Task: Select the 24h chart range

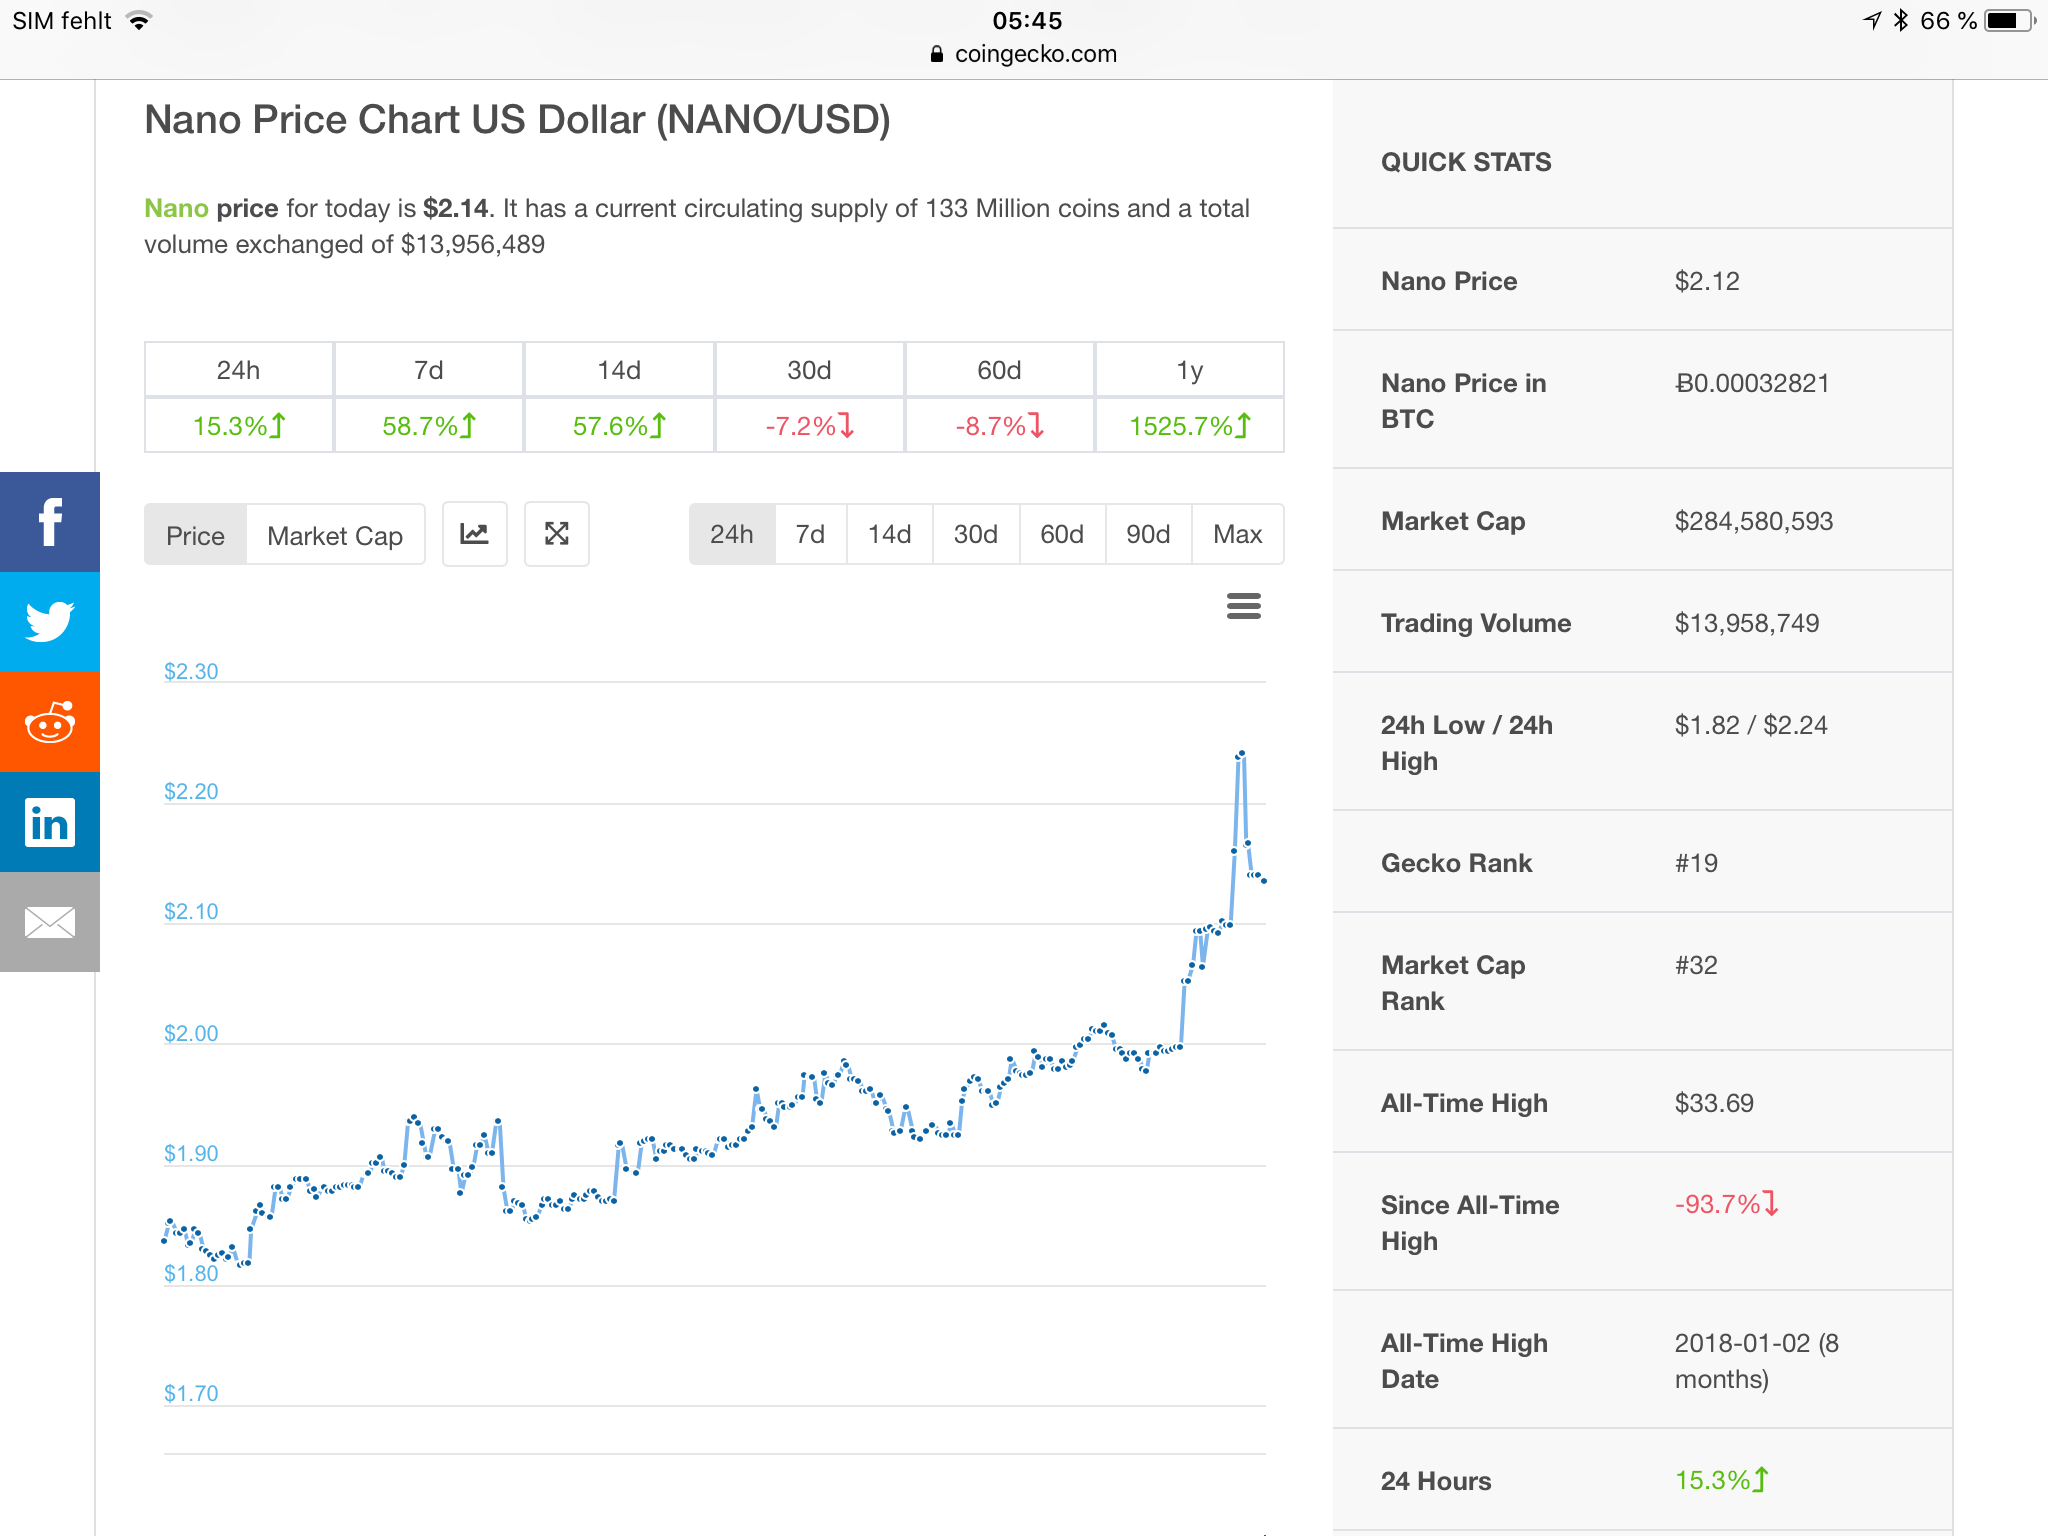Action: [x=731, y=534]
